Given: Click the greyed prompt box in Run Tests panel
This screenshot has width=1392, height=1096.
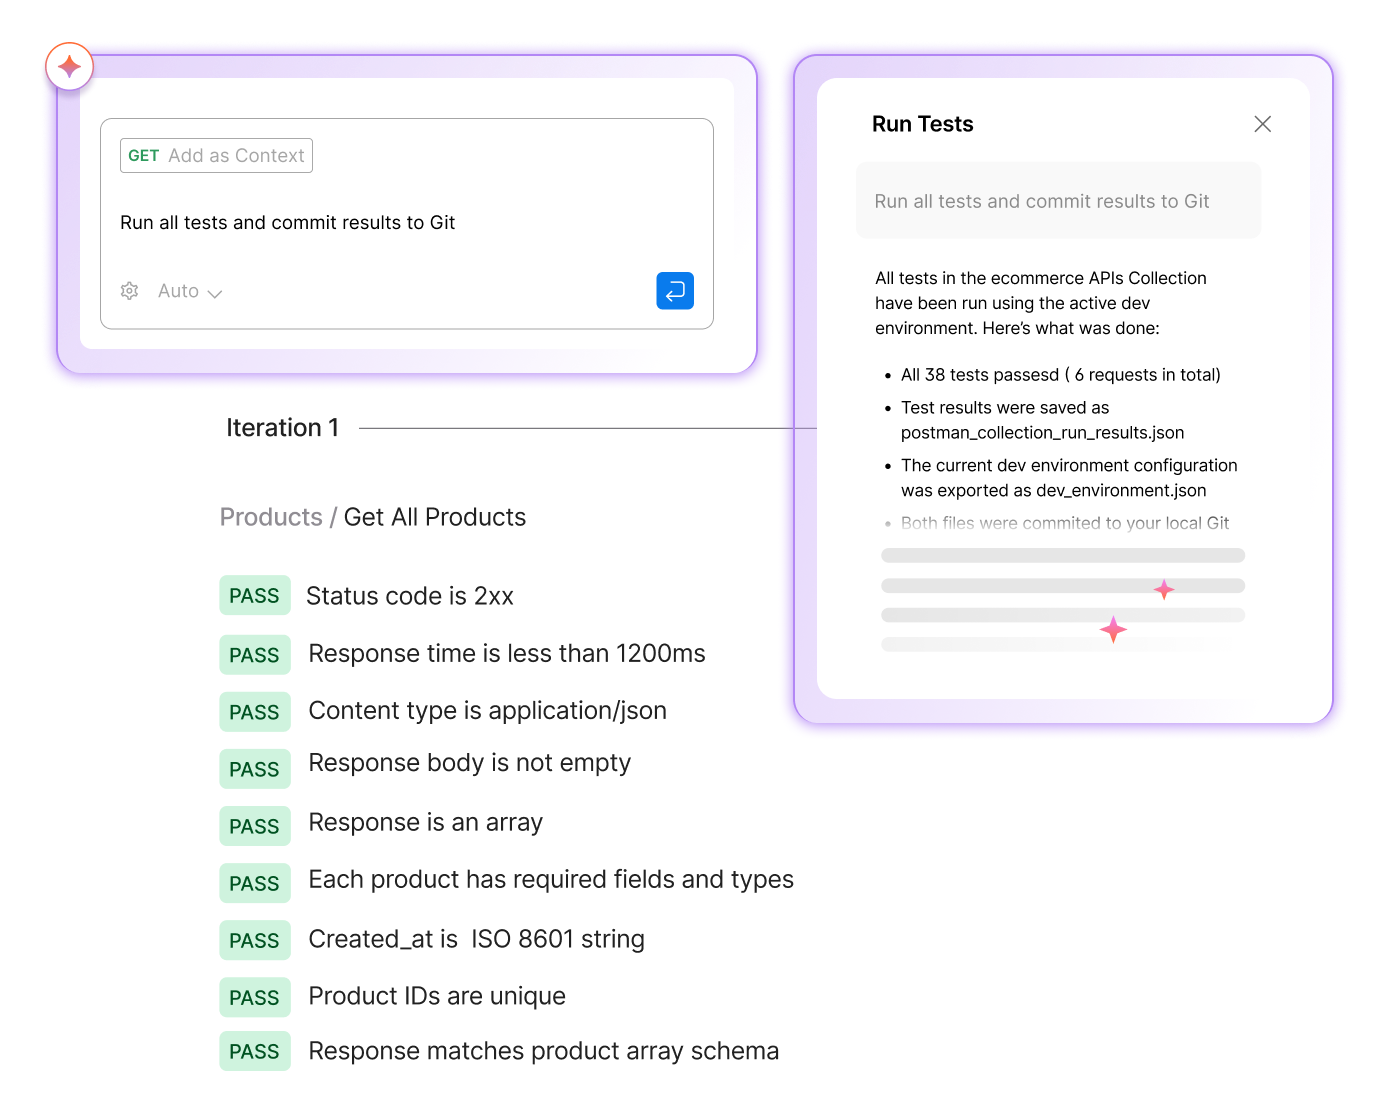Looking at the screenshot, I should pyautogui.click(x=1058, y=201).
